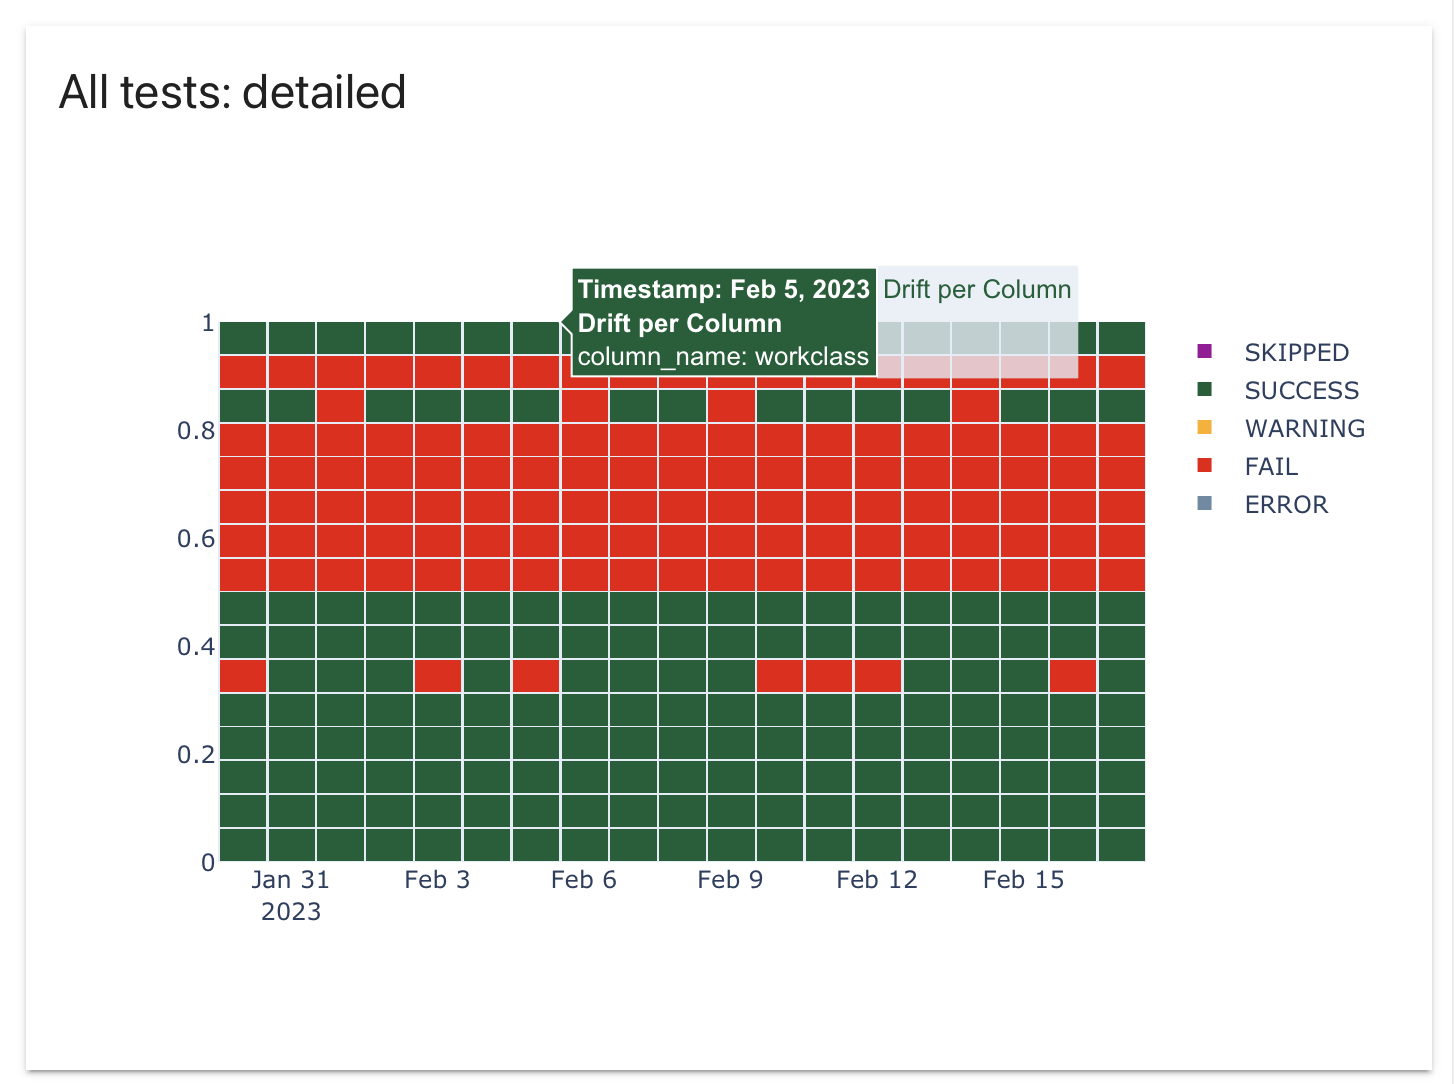The width and height of the screenshot is (1454, 1084).
Task: Click the '0.4' tick on the y-axis
Action: point(197,647)
